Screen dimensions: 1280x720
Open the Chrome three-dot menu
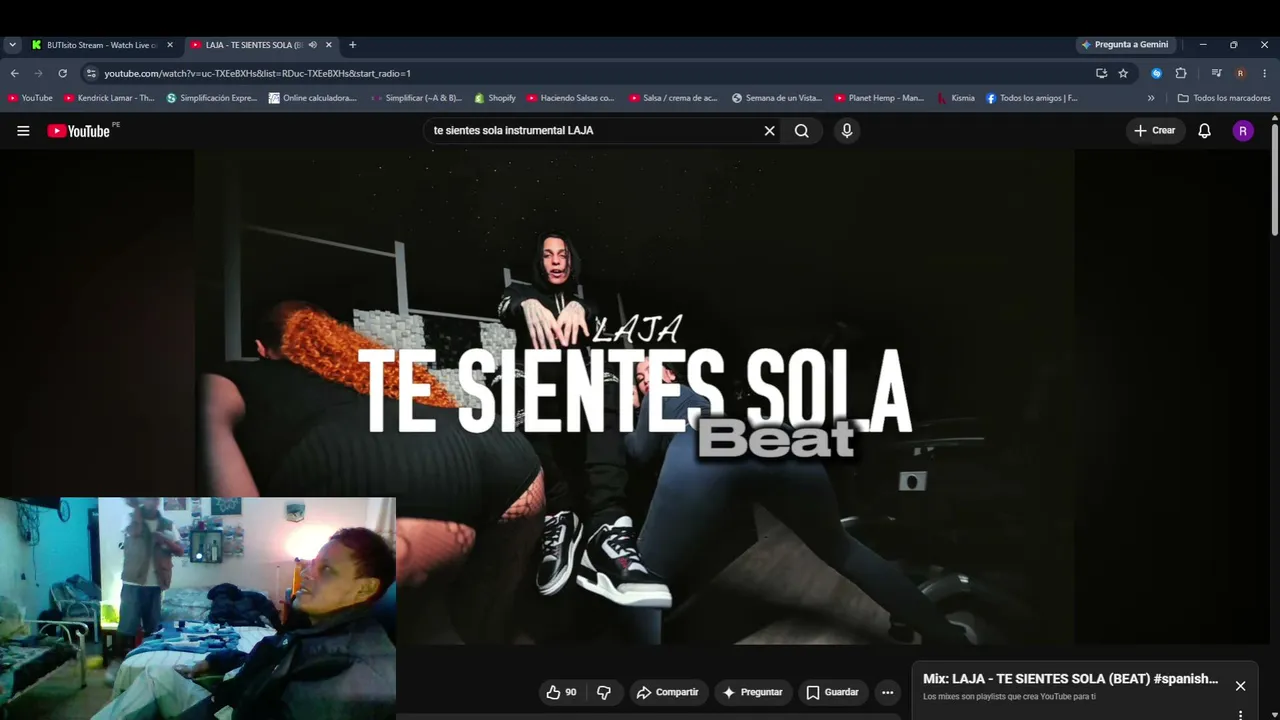[1265, 73]
